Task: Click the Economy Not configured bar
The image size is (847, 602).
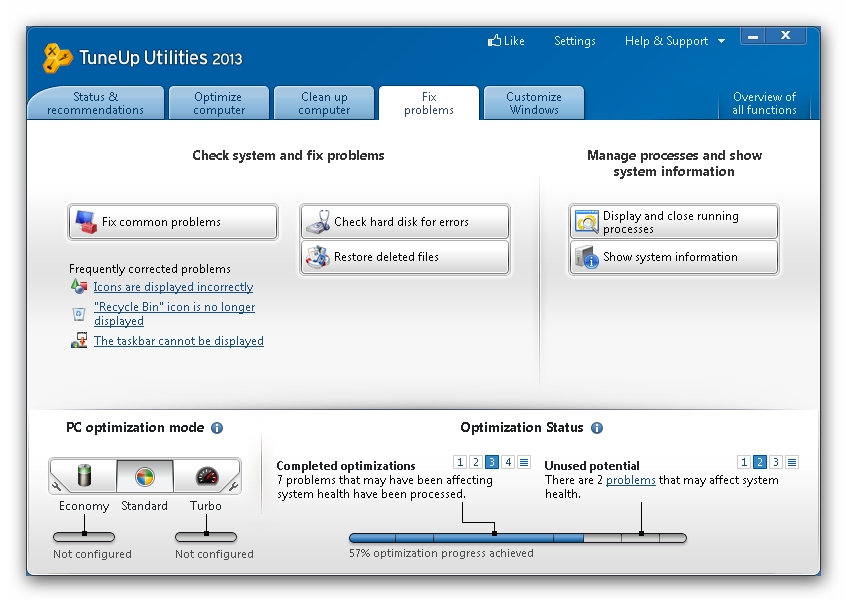Action: click(84, 537)
